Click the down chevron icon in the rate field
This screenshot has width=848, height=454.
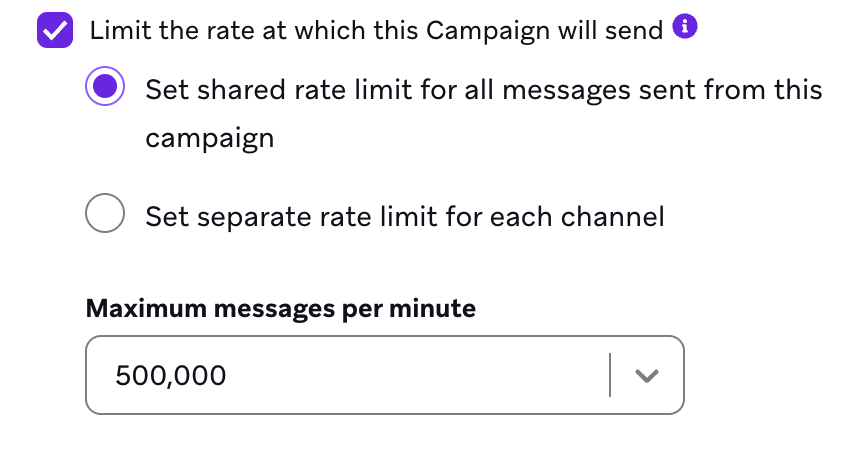pyautogui.click(x=647, y=375)
